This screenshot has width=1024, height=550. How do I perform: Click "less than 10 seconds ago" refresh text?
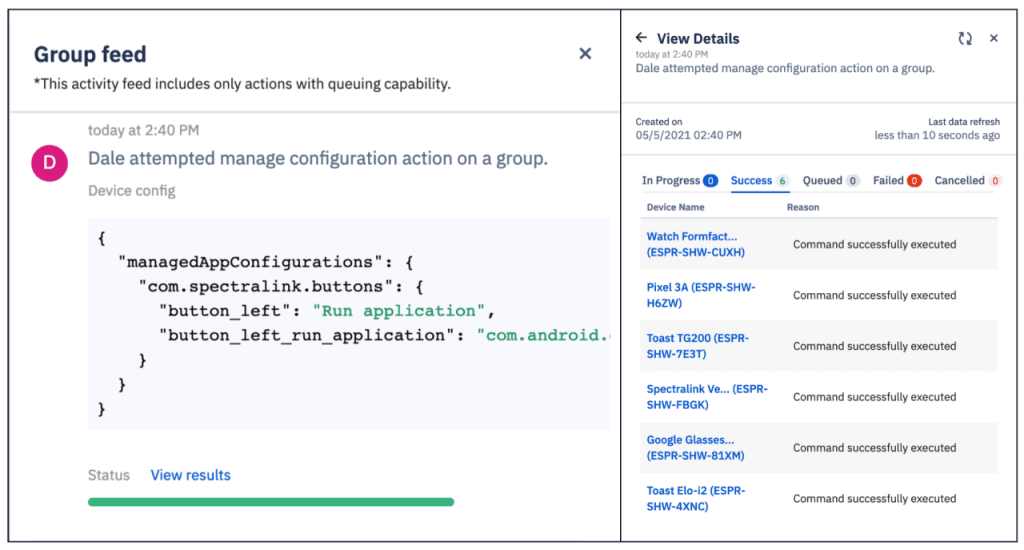click(x=937, y=135)
